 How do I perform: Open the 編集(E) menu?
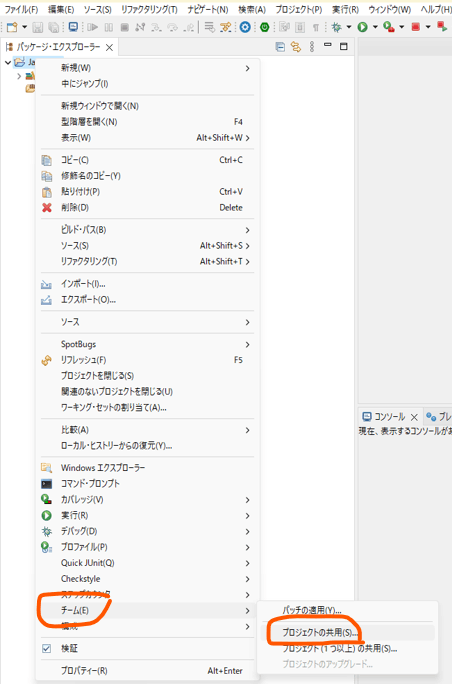point(61,9)
